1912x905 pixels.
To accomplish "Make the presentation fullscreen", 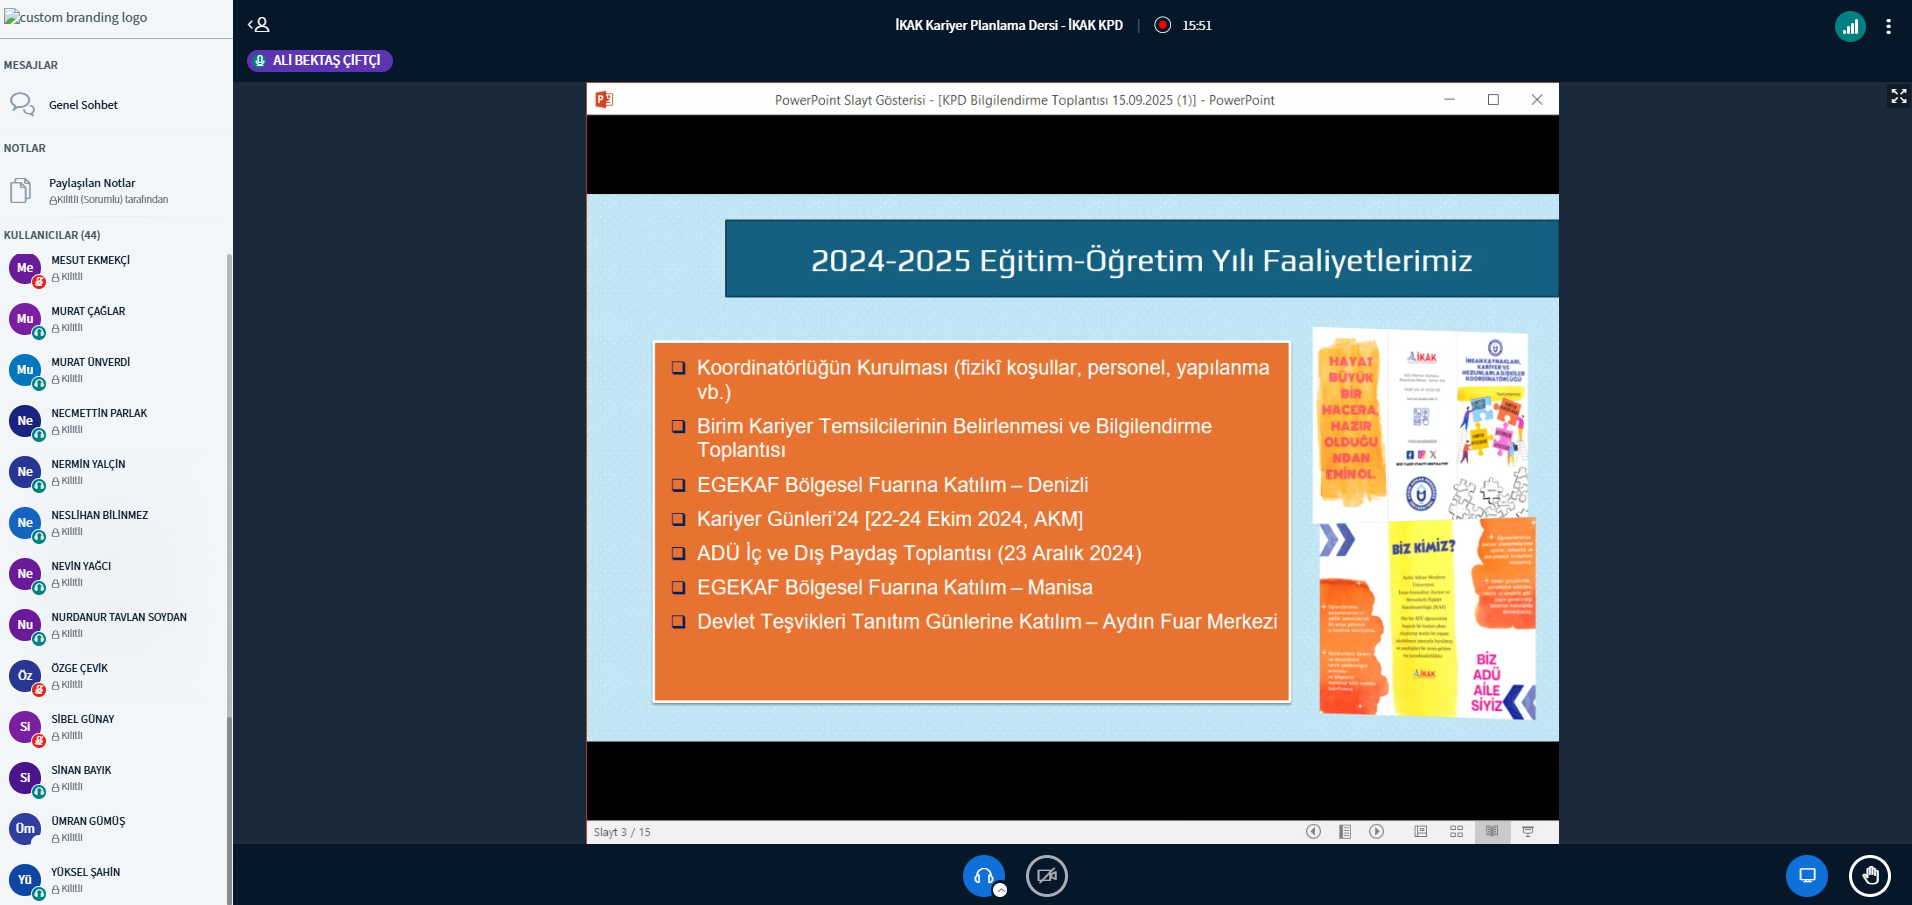I will 1898,96.
